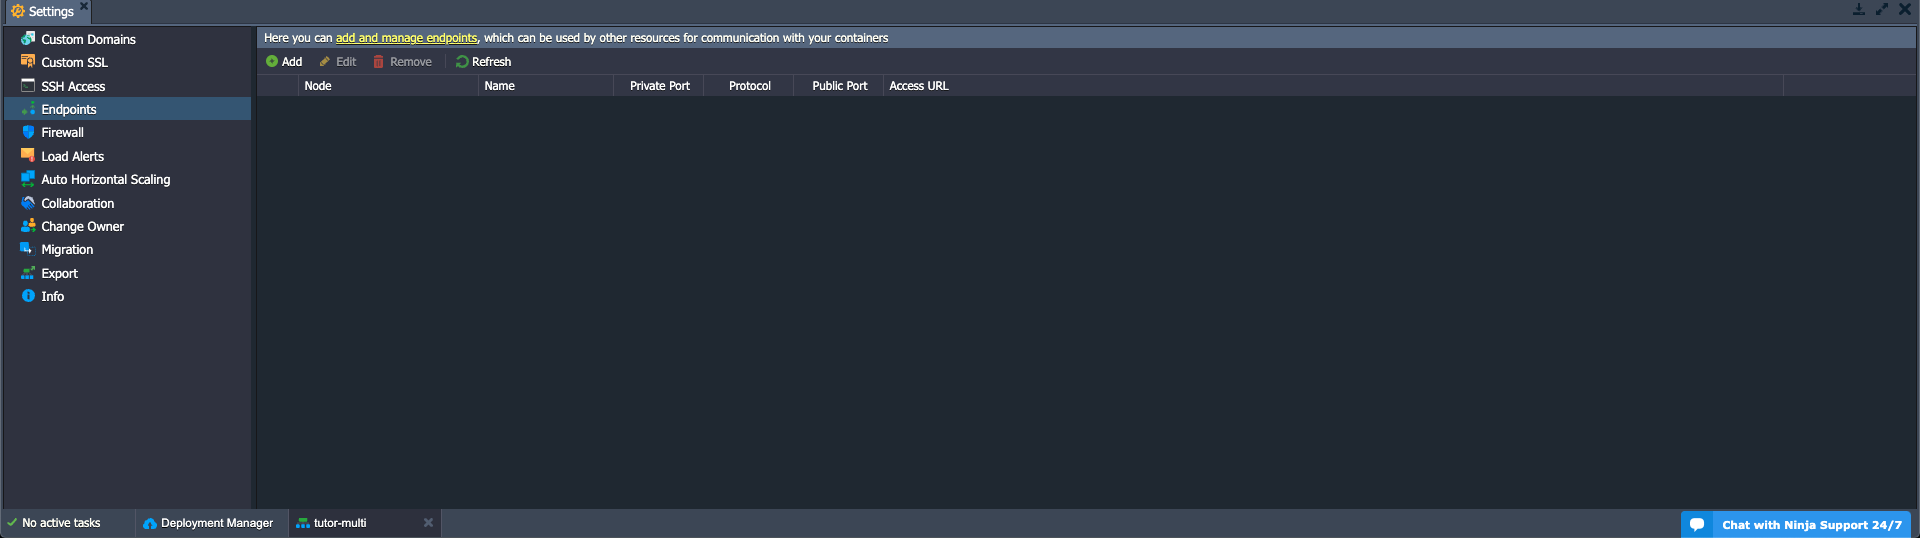Click the expand panel icon in the header

click(1882, 9)
